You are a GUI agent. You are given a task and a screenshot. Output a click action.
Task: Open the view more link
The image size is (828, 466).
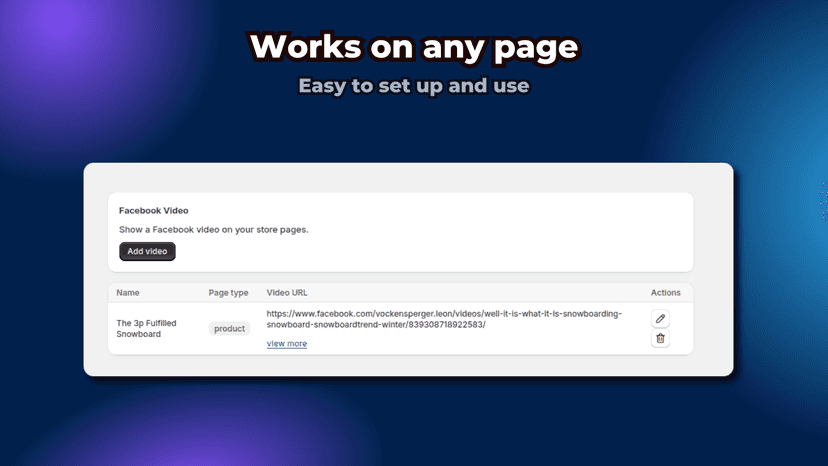pos(287,343)
